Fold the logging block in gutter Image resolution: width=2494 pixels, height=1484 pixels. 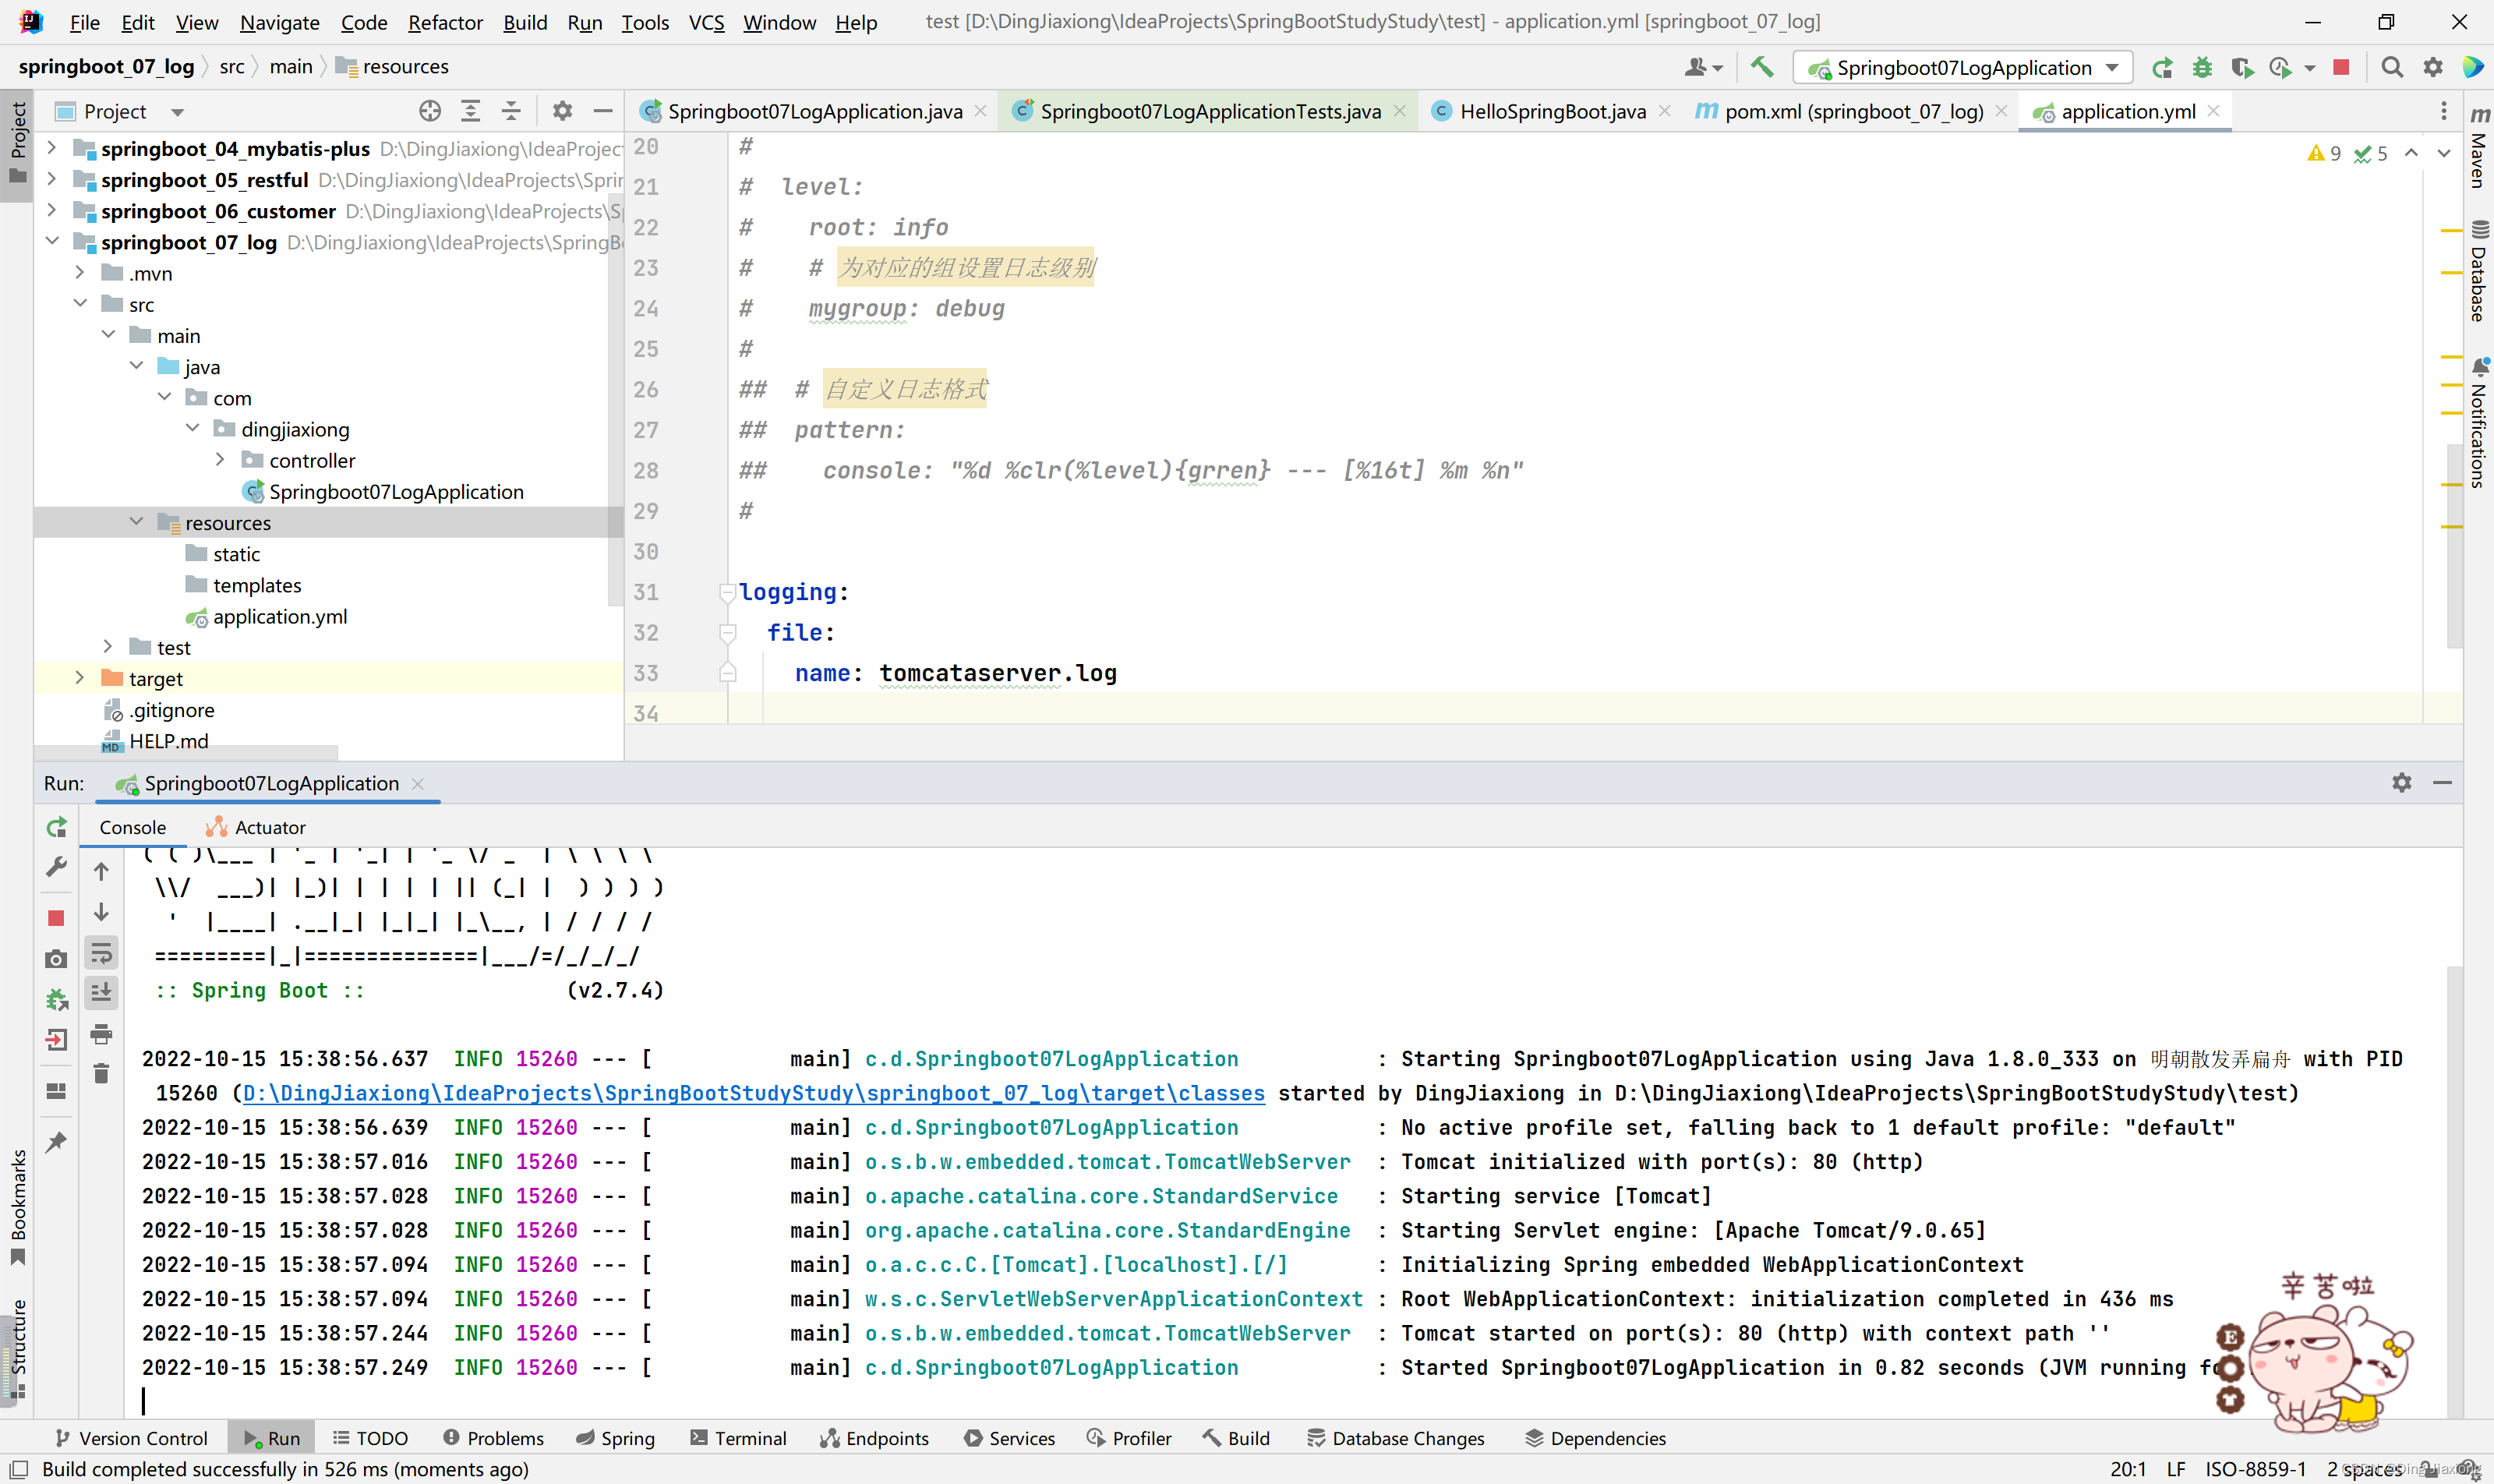[x=727, y=592]
